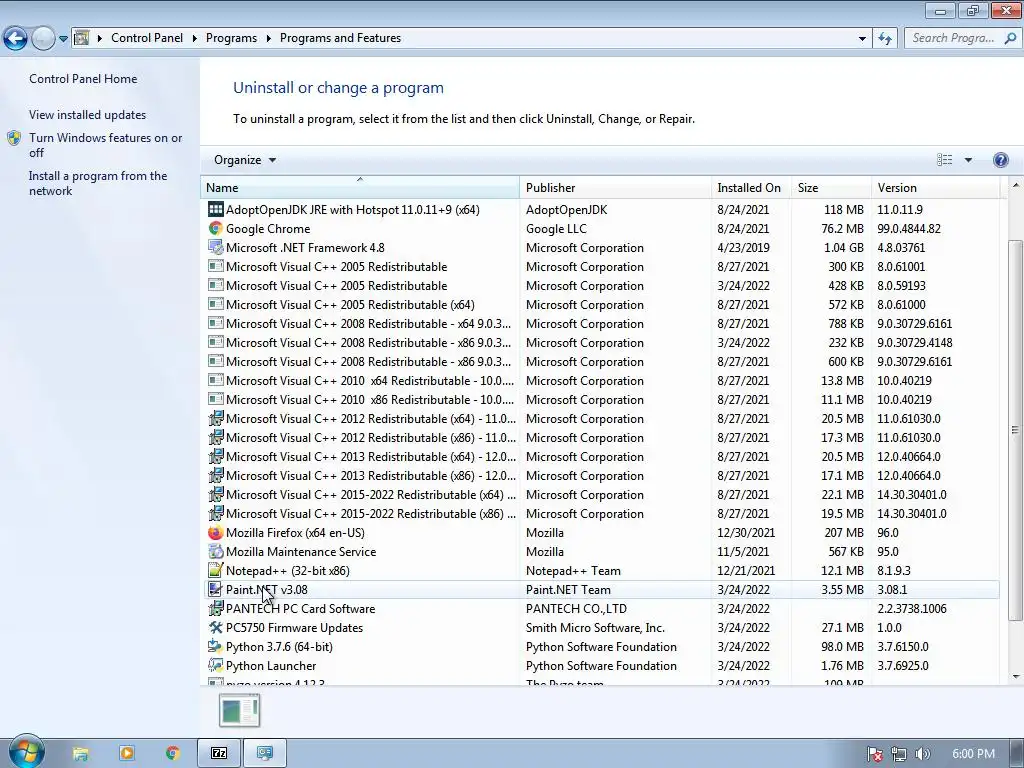Select Visual C++ 2010 x64 Redistributable row

click(x=600, y=381)
